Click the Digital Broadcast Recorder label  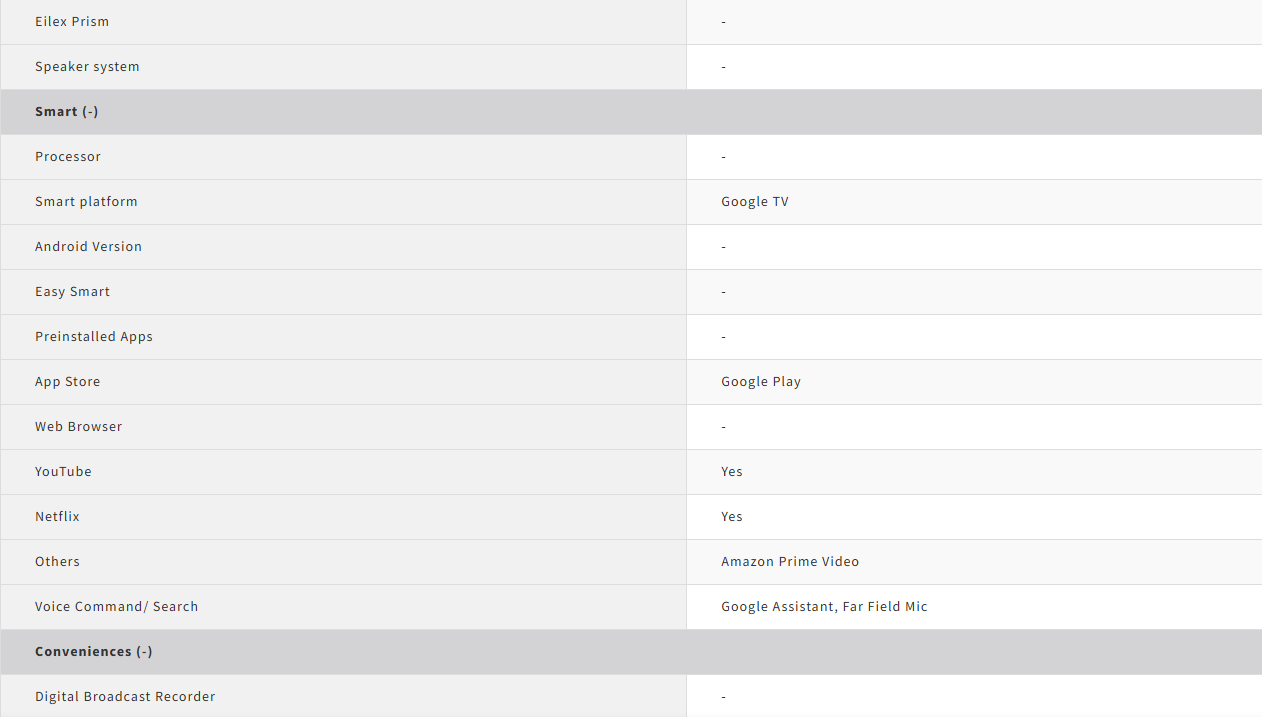click(125, 697)
